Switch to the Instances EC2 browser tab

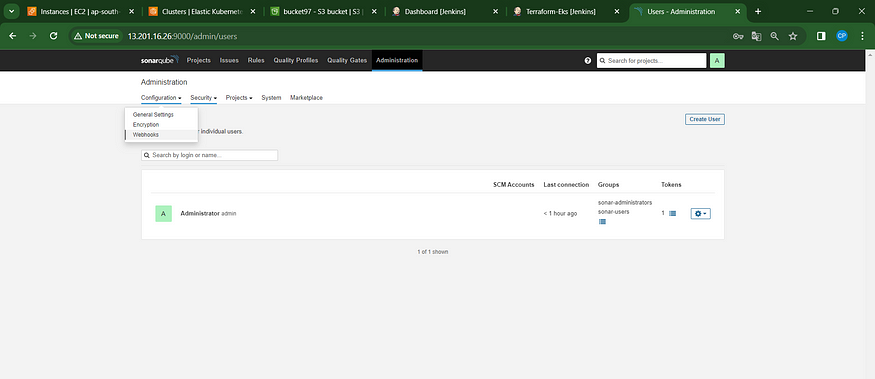tap(80, 12)
